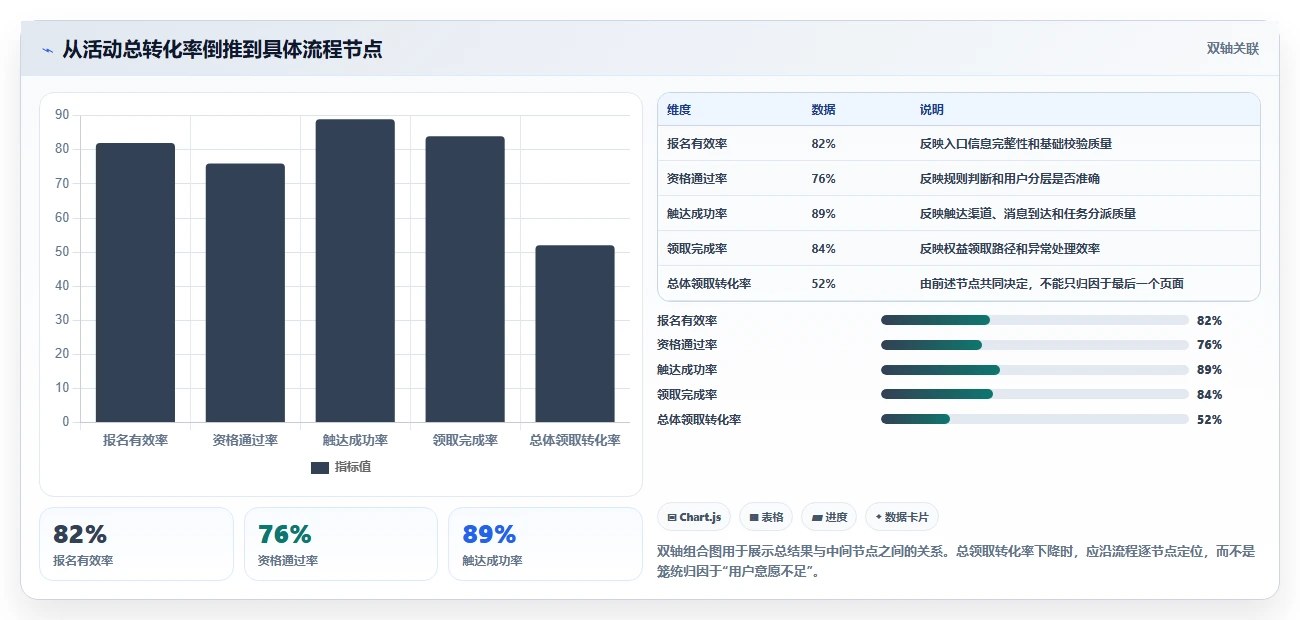Click the 52% label beside progress bar
The image size is (1300, 620).
1209,420
